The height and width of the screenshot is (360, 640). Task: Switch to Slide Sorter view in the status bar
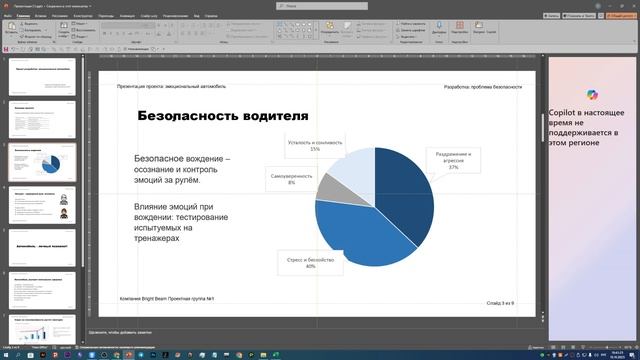click(563, 347)
